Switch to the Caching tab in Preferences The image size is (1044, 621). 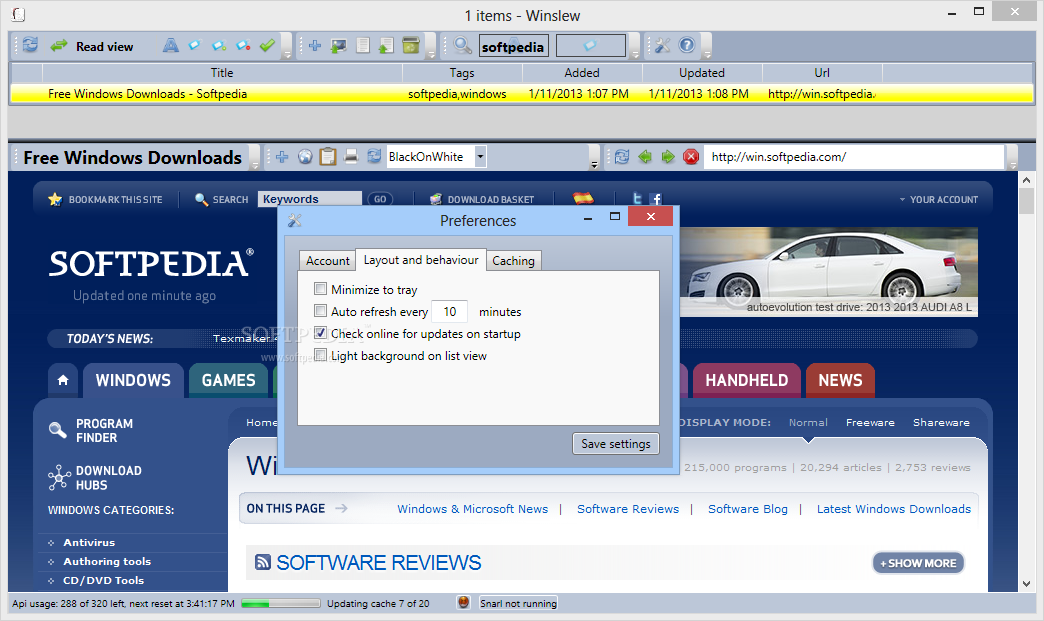point(513,261)
